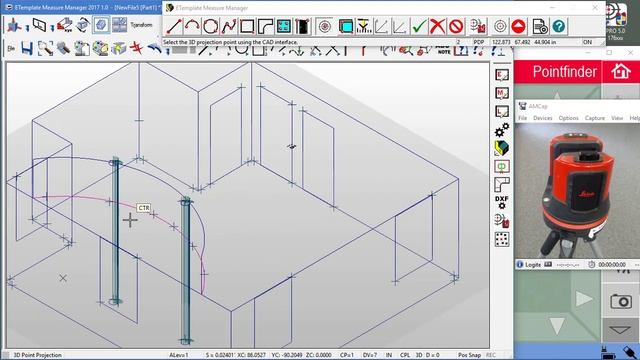Viewport: 640px width, 360px height.
Task: Click the cyan fit-to-corners icon
Action: (284, 27)
